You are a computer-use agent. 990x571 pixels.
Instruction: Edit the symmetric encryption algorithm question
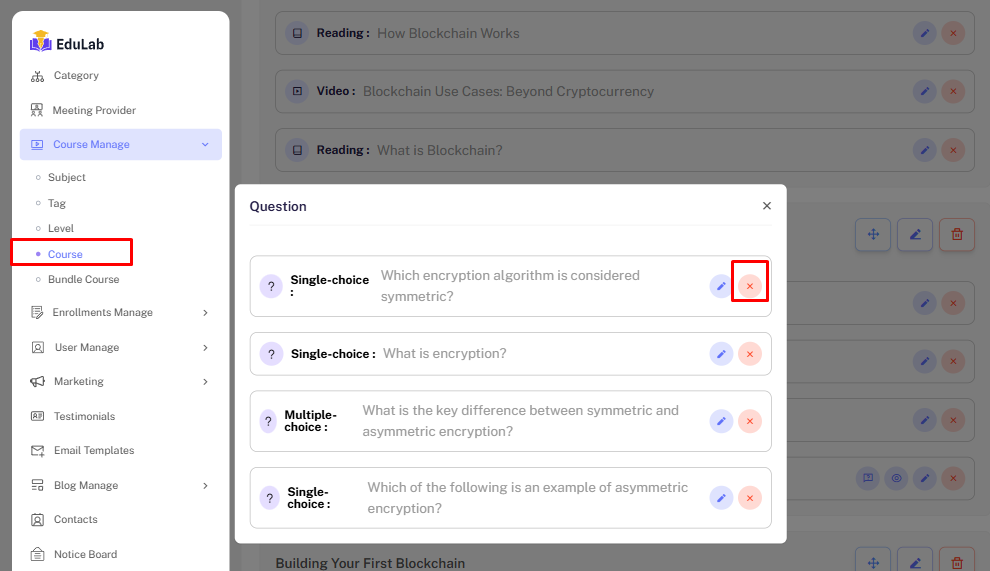point(721,286)
